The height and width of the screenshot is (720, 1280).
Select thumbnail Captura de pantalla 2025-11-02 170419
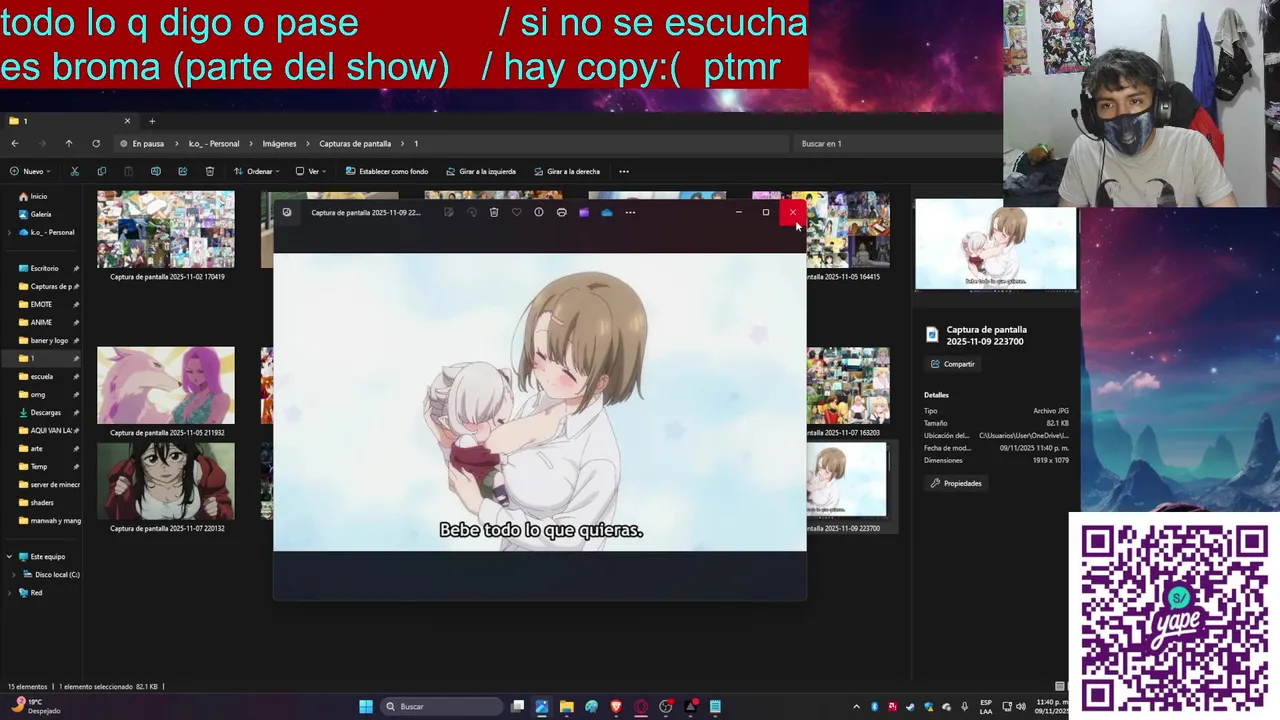tap(166, 236)
